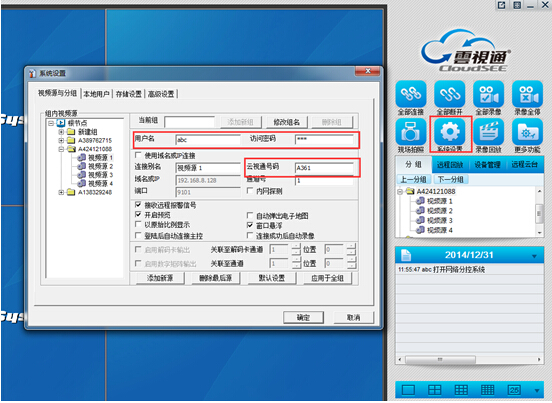This screenshot has width=552, height=403.
Task: Open the 存储设置 tab
Action: 128,94
